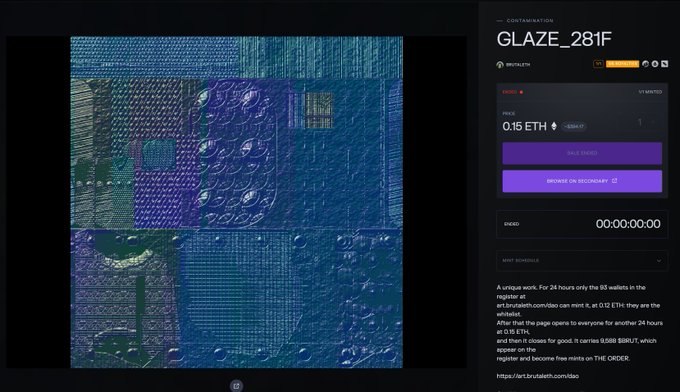Image resolution: width=680 pixels, height=392 pixels.
Task: Open the art.brutaleth.com/dao link at the bottom
Action: (x=537, y=376)
